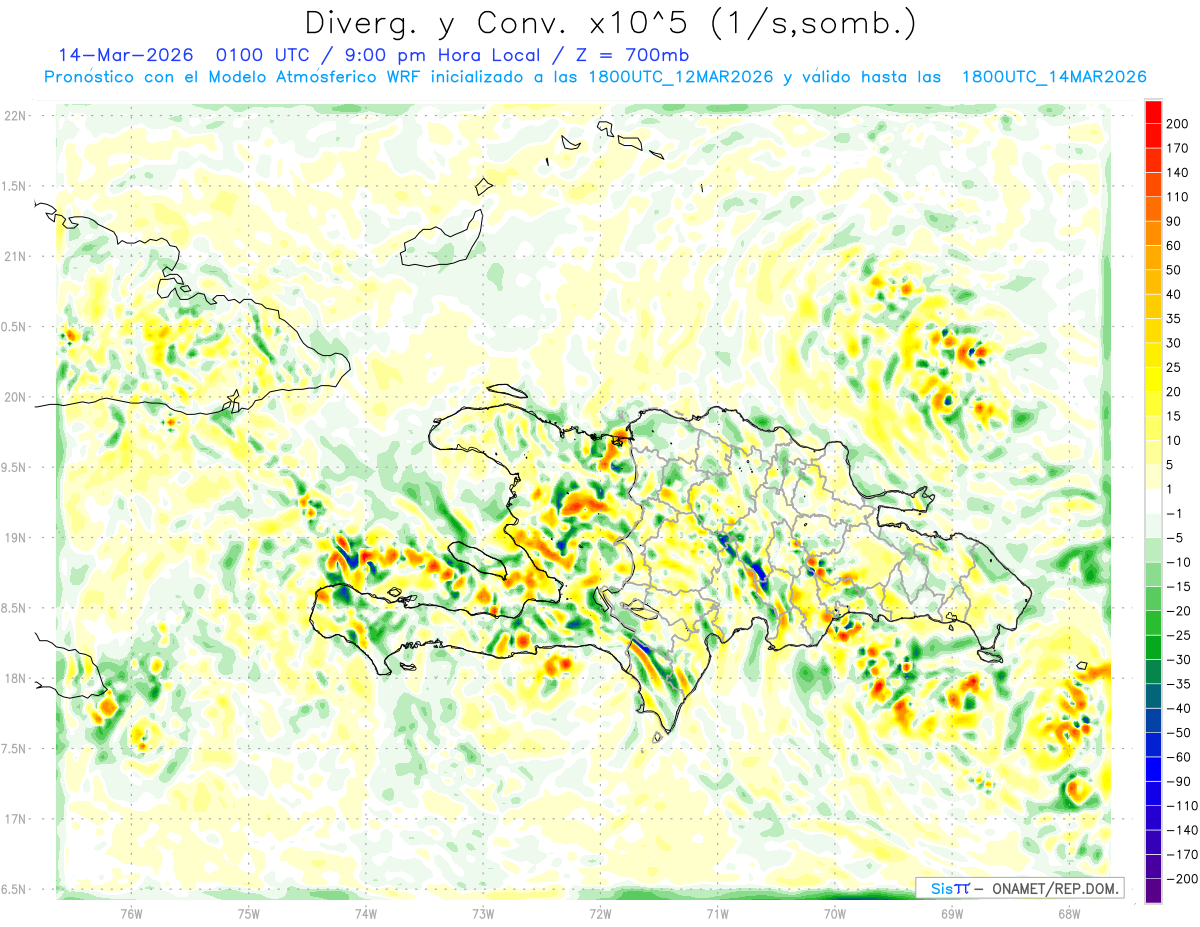The height and width of the screenshot is (927, 1200).
Task: Click the "50" value on the color scale
Action: click(1175, 270)
